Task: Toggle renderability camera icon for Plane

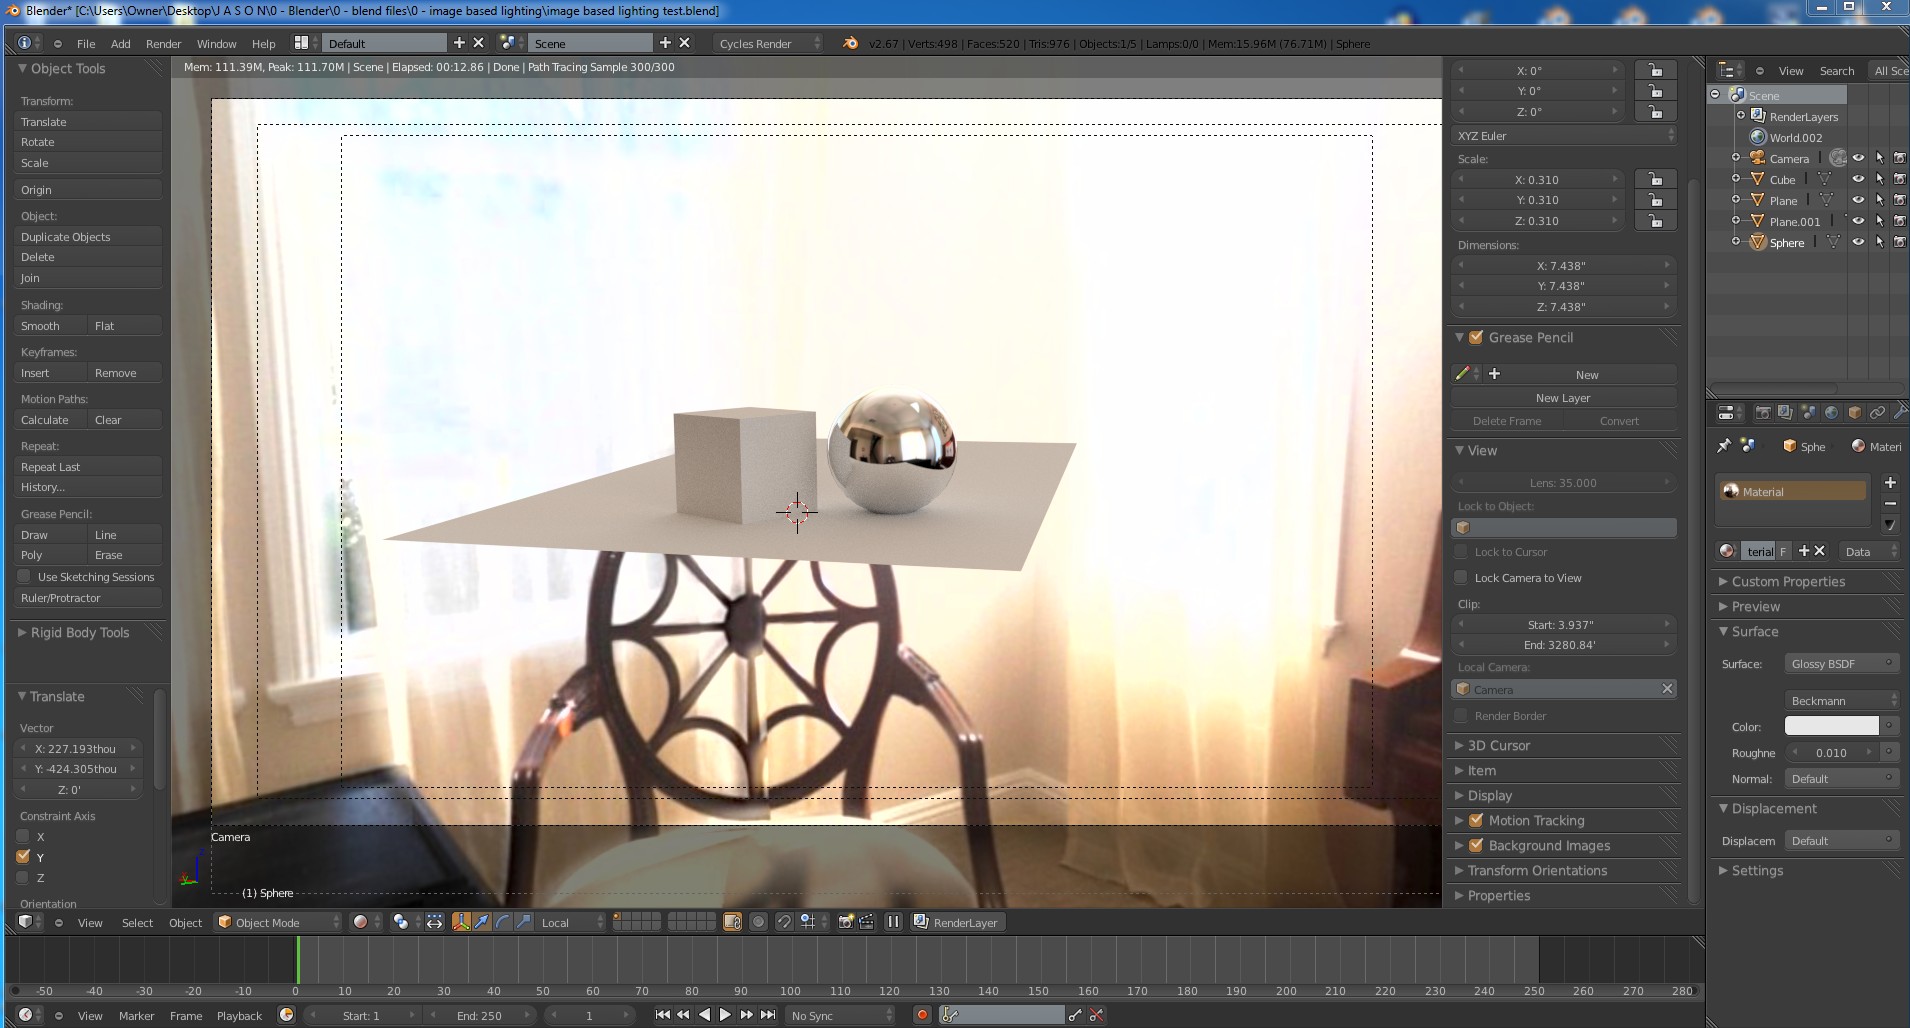Action: coord(1899,200)
